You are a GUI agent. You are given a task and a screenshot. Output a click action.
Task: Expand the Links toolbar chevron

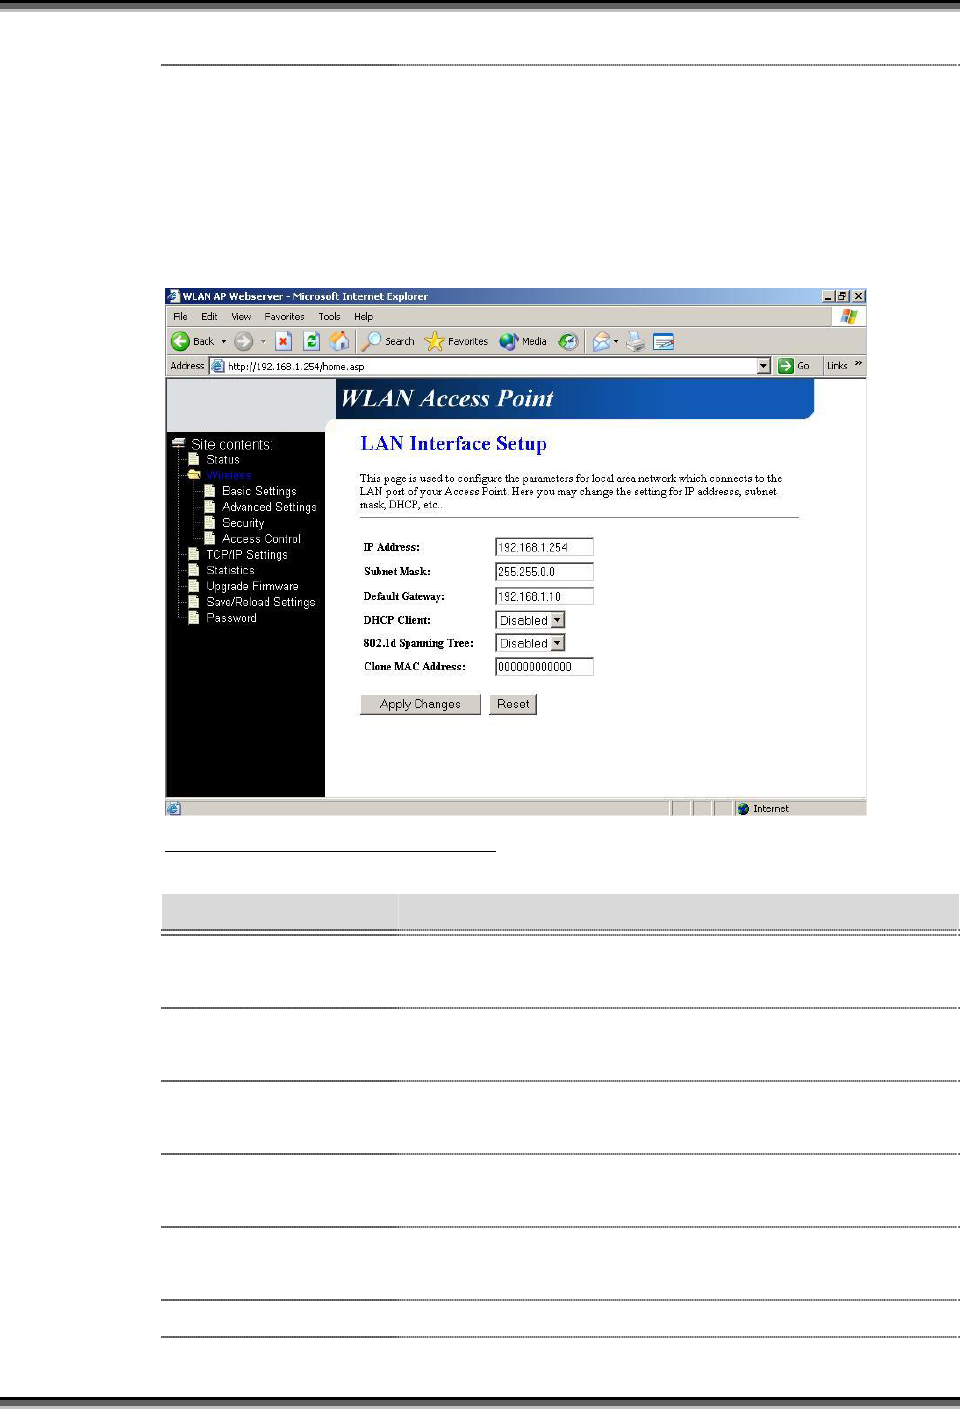point(858,364)
